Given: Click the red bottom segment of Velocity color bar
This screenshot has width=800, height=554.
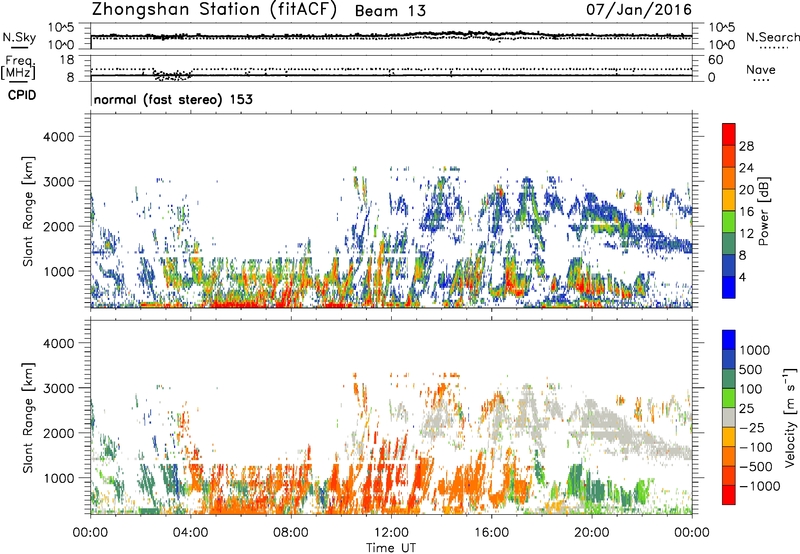Looking at the screenshot, I should pyautogui.click(x=729, y=495).
